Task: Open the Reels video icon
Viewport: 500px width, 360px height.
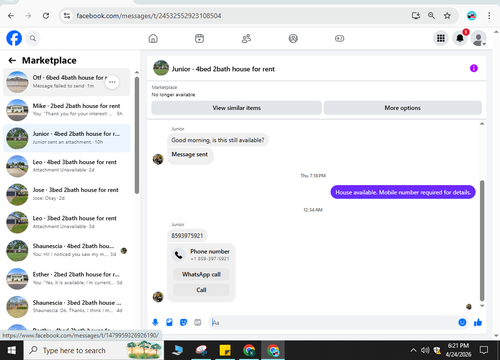Action: click(x=199, y=39)
